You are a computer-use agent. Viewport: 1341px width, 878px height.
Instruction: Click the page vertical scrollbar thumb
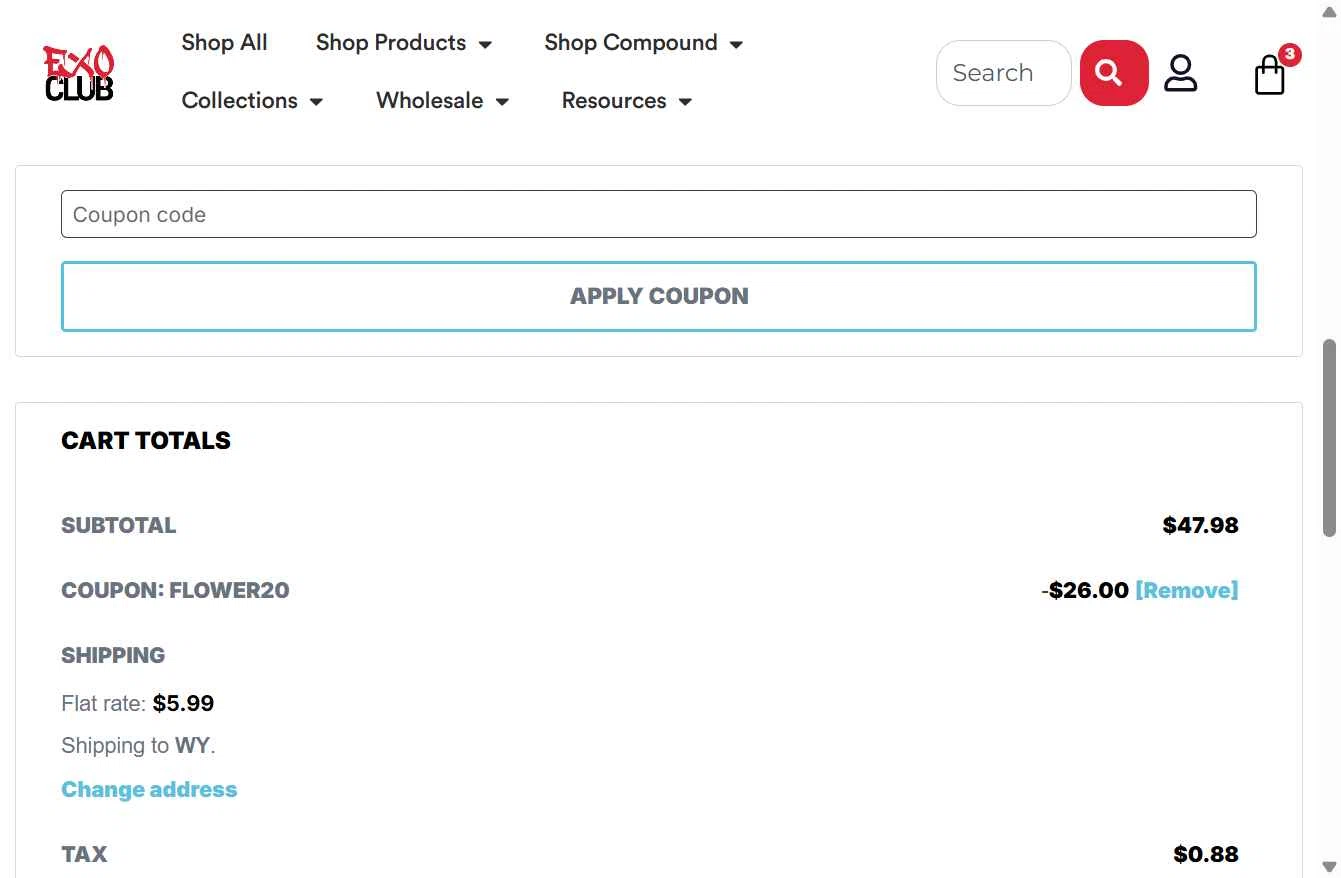pos(1329,438)
